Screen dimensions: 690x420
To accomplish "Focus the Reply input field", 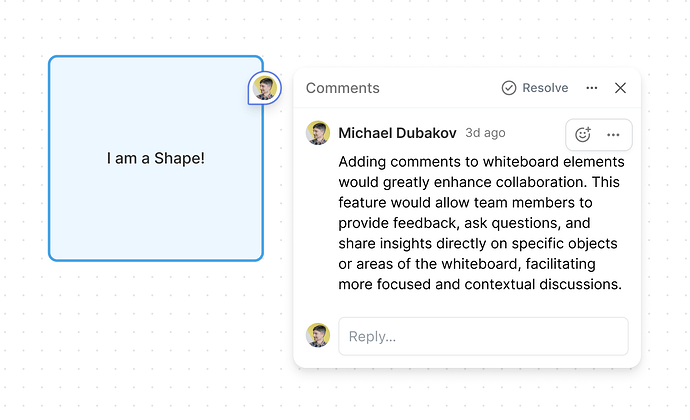I will 483,336.
